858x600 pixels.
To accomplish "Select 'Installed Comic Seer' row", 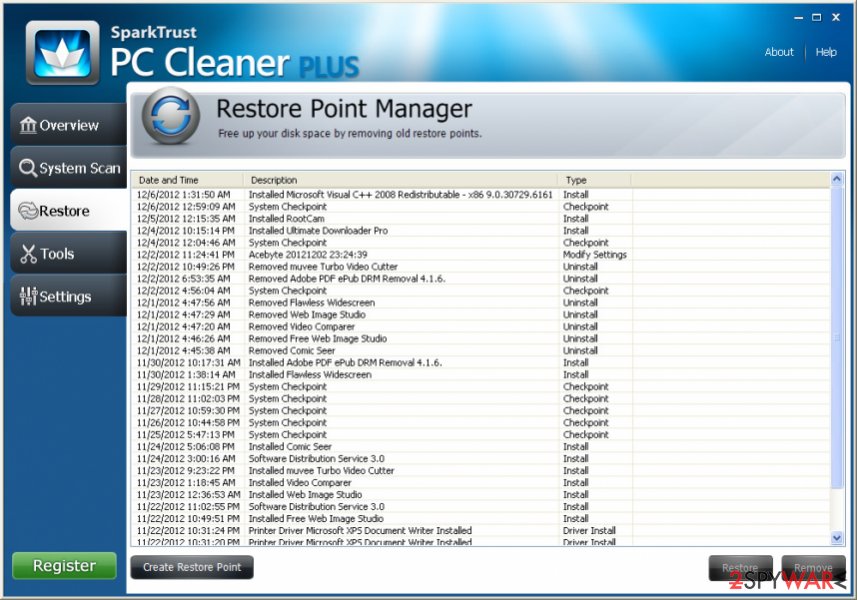I will [x=480, y=447].
